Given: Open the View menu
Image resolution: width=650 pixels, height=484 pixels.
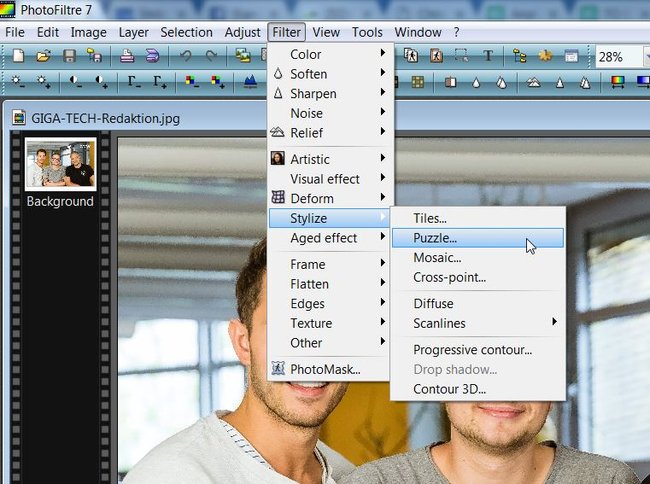Looking at the screenshot, I should pos(326,32).
